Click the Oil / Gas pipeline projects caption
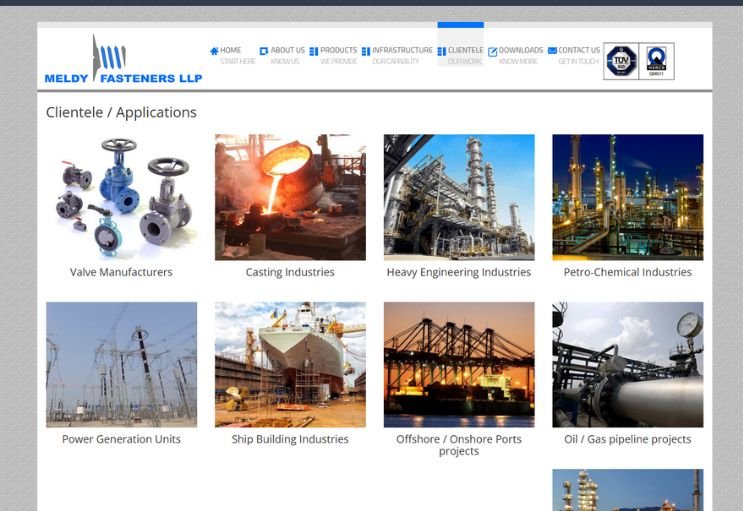This screenshot has width=743, height=511. 628,439
